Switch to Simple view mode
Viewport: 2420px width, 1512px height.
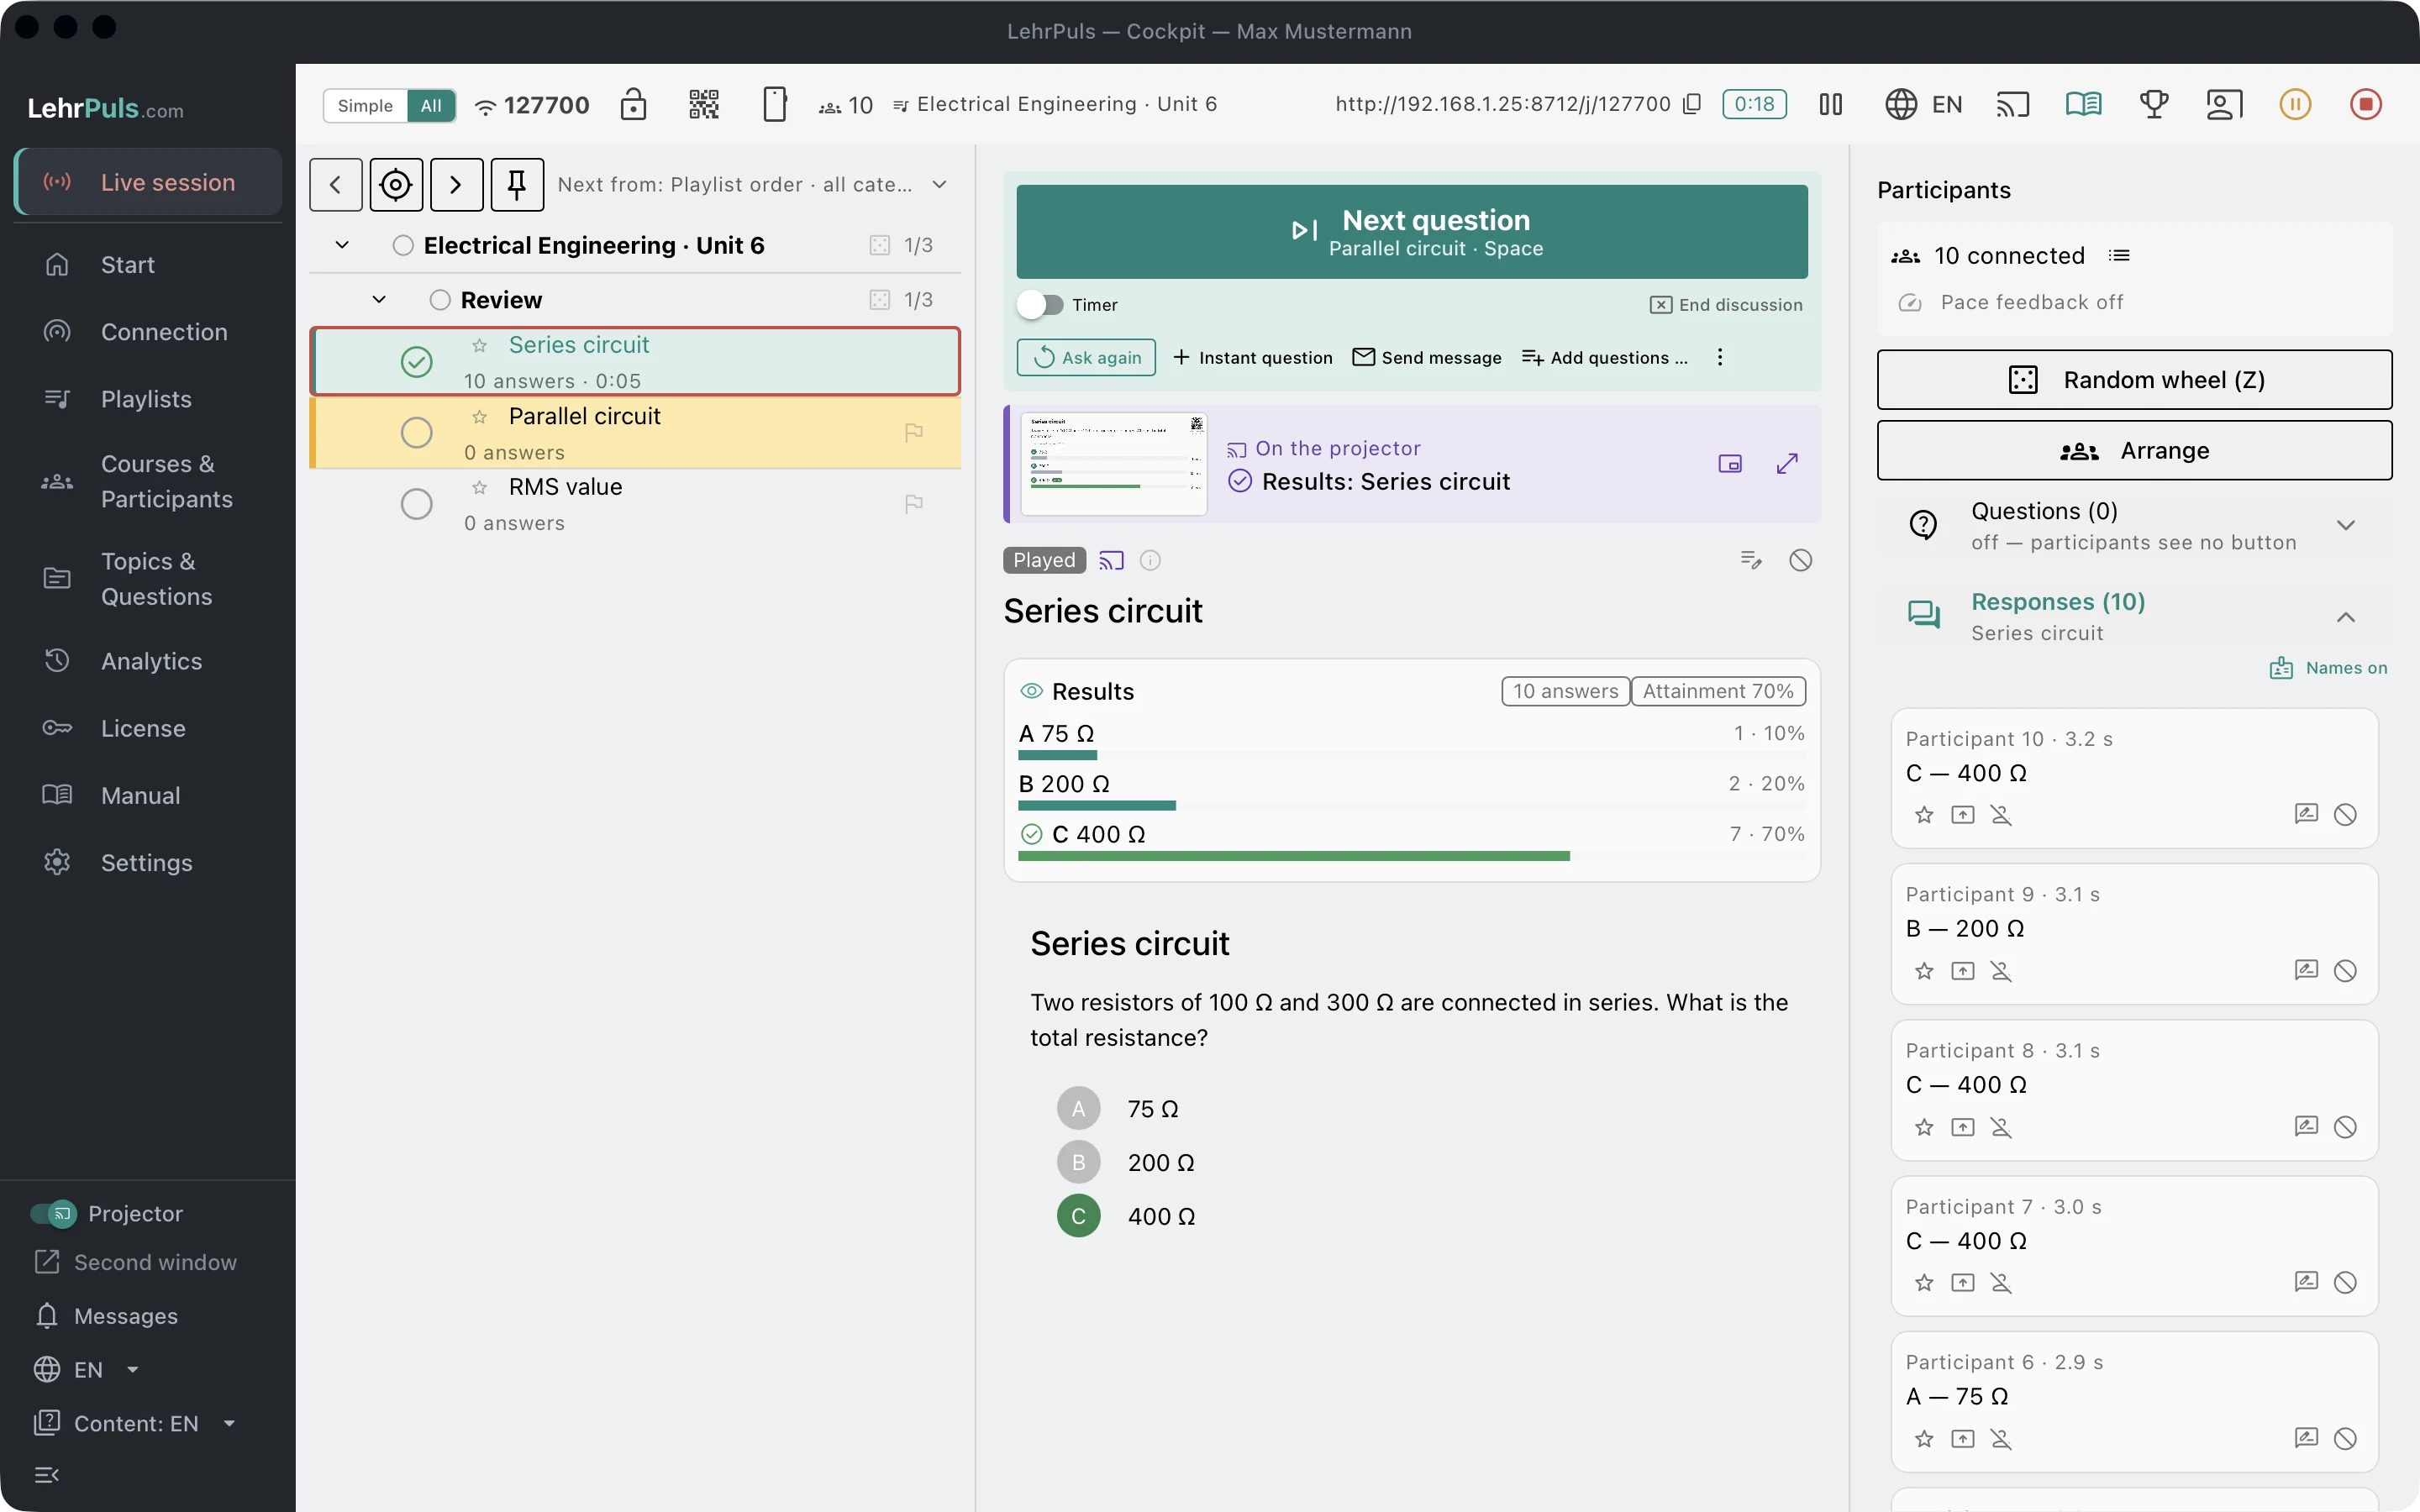365,105
